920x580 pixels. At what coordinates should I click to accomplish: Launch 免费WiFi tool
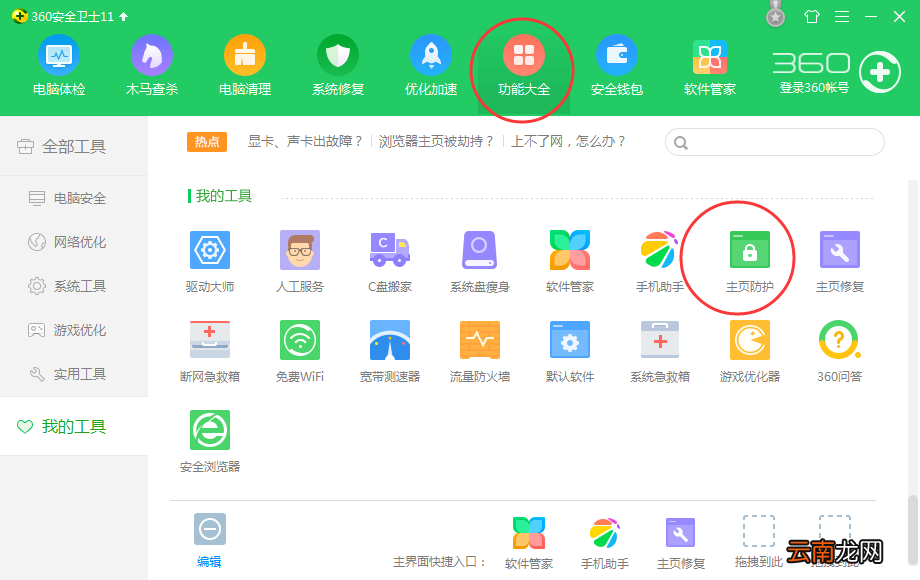coord(300,352)
